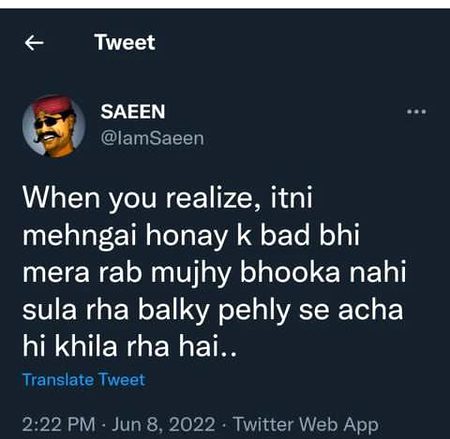This screenshot has width=450, height=439.
Task: Click the Tweet header title
Action: tap(125, 42)
